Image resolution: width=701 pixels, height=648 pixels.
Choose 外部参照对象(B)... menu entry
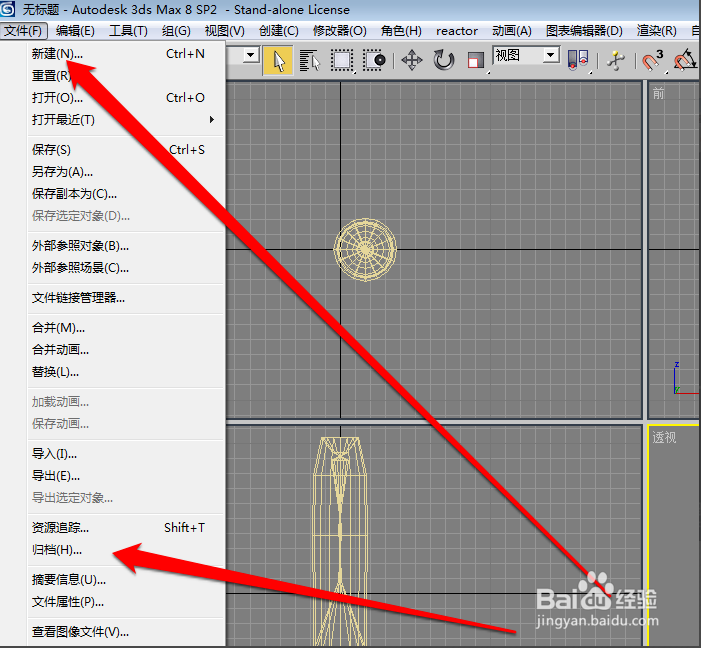[126, 246]
